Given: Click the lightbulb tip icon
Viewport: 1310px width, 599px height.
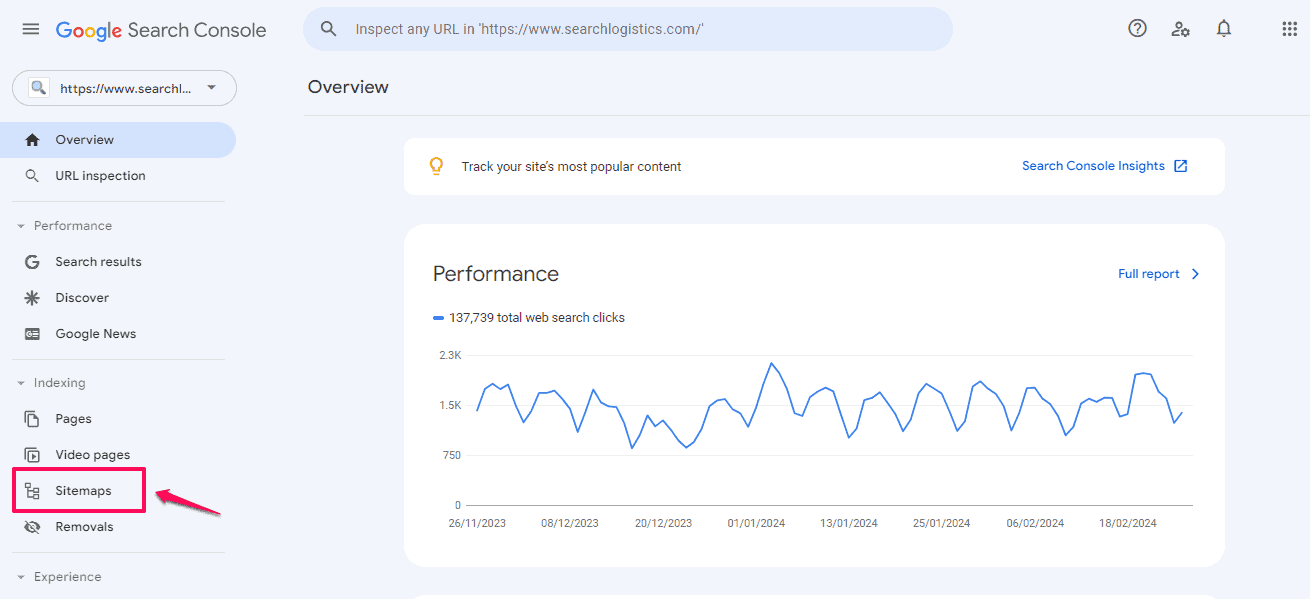Looking at the screenshot, I should (x=436, y=166).
